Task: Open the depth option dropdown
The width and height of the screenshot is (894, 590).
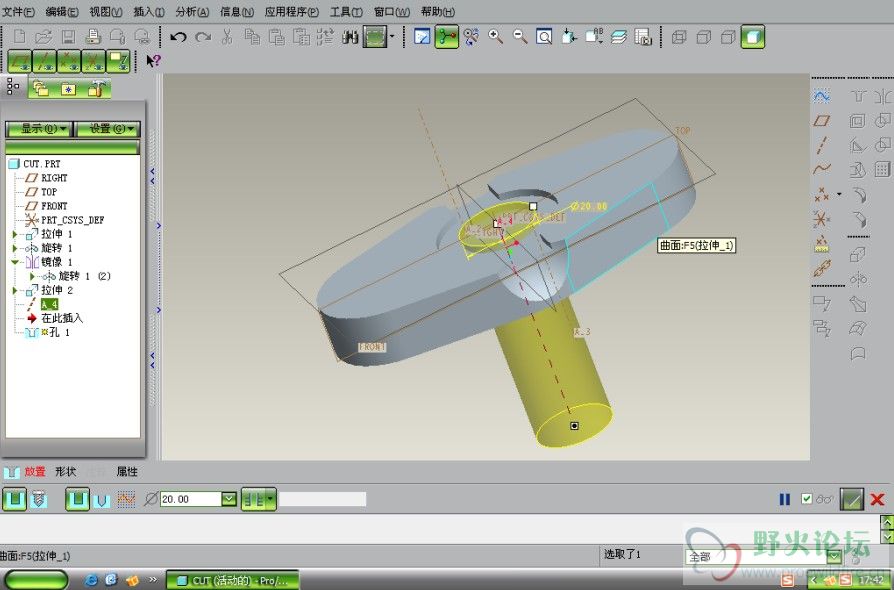Action: point(270,500)
